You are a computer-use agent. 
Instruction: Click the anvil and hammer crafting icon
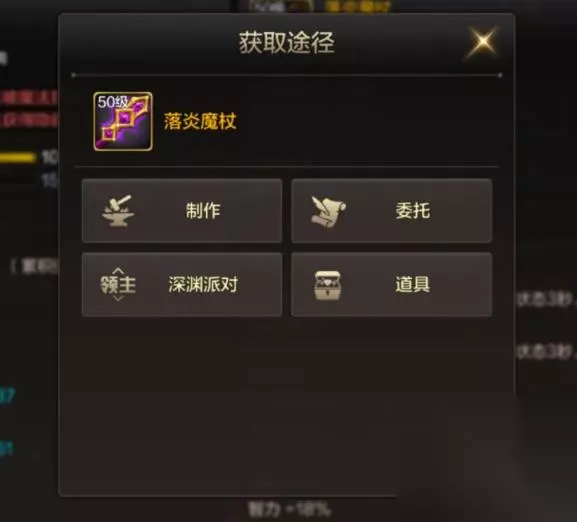pos(118,211)
